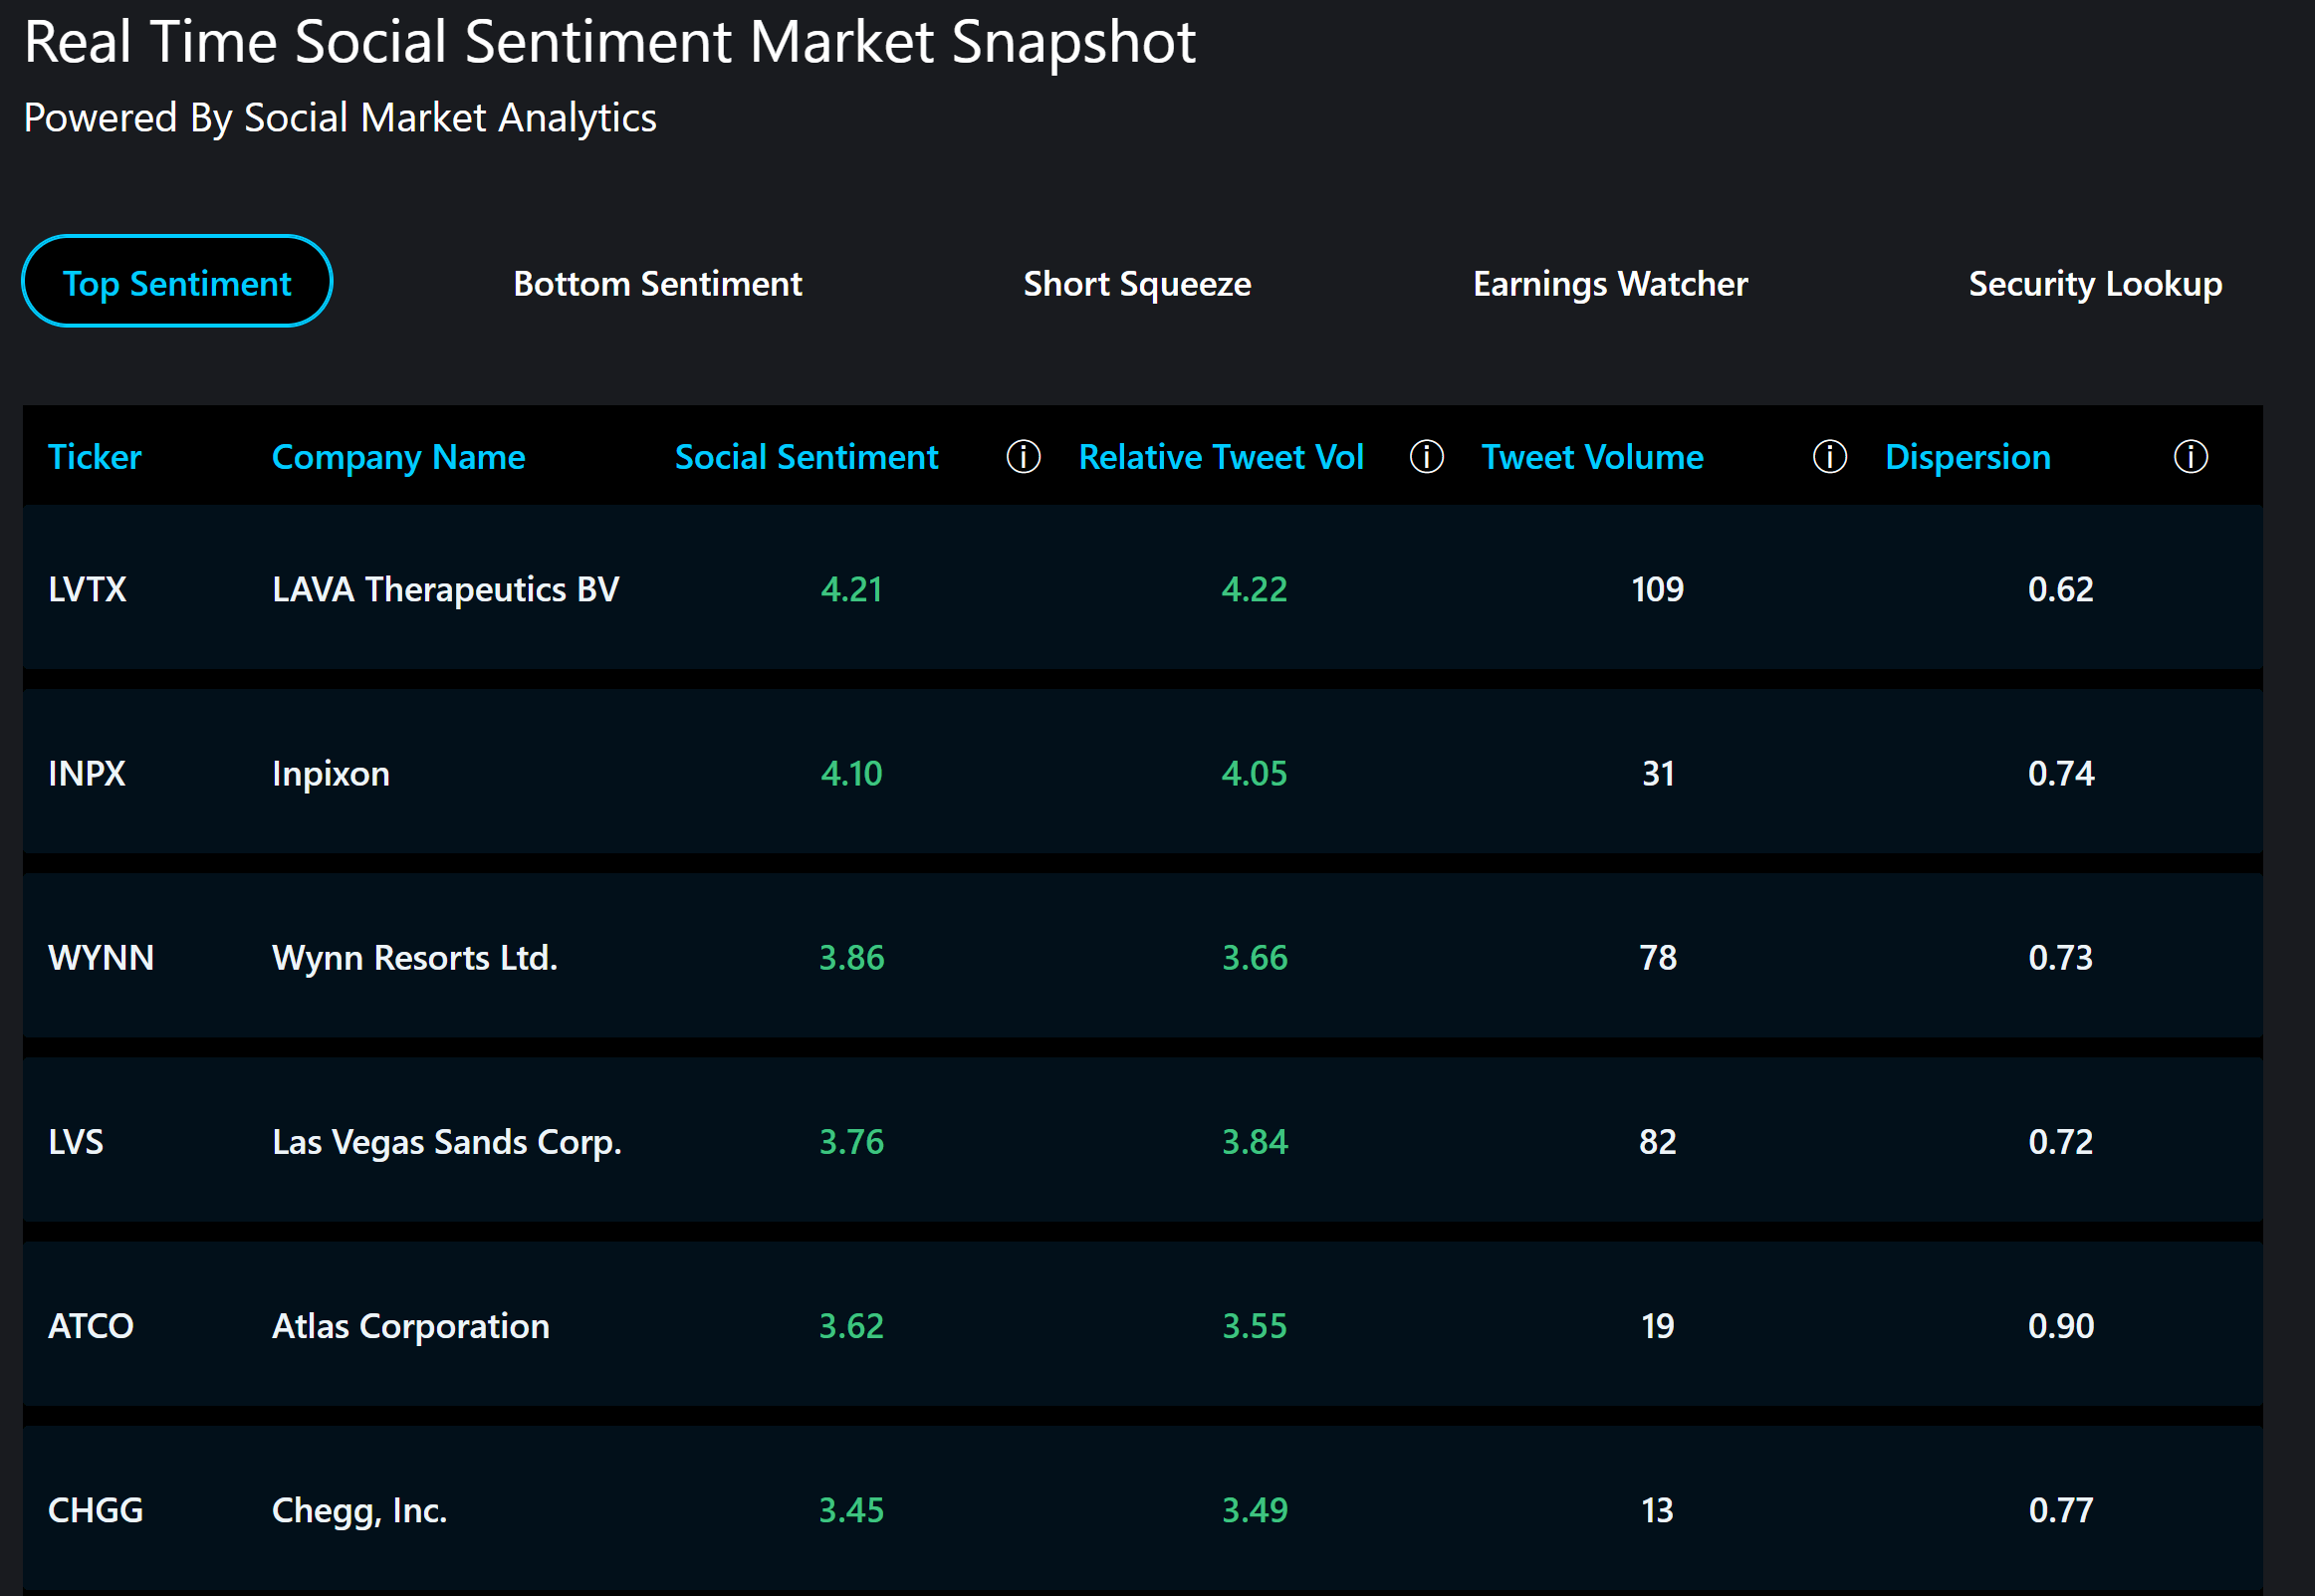Click ATCO tweet volume 19
Viewport: 2315px width, 1596px height.
tap(1658, 1325)
